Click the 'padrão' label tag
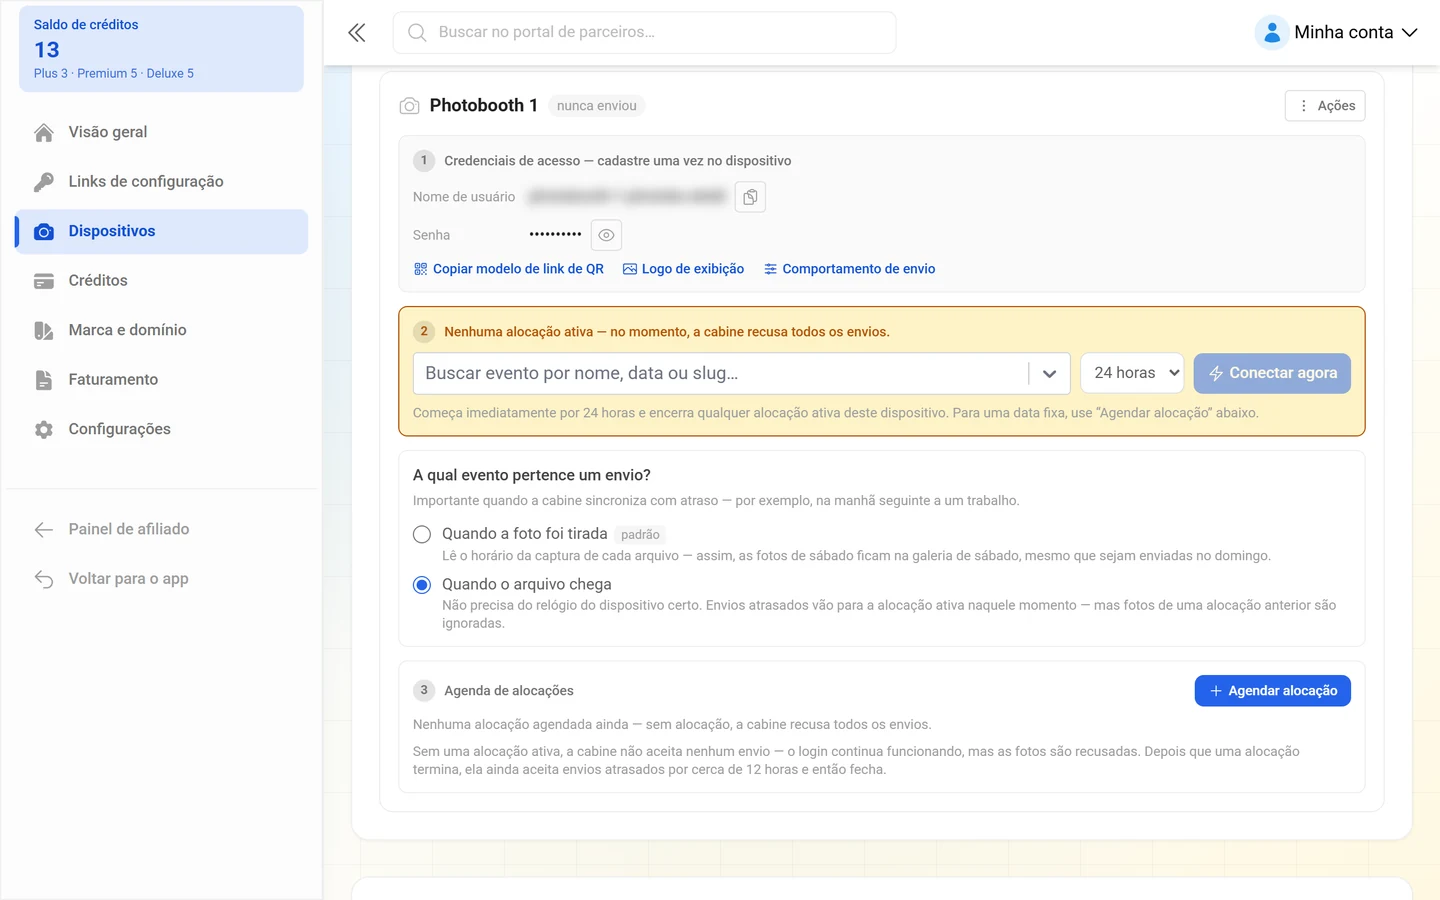Screen dimensions: 1440x900 (x=640, y=535)
